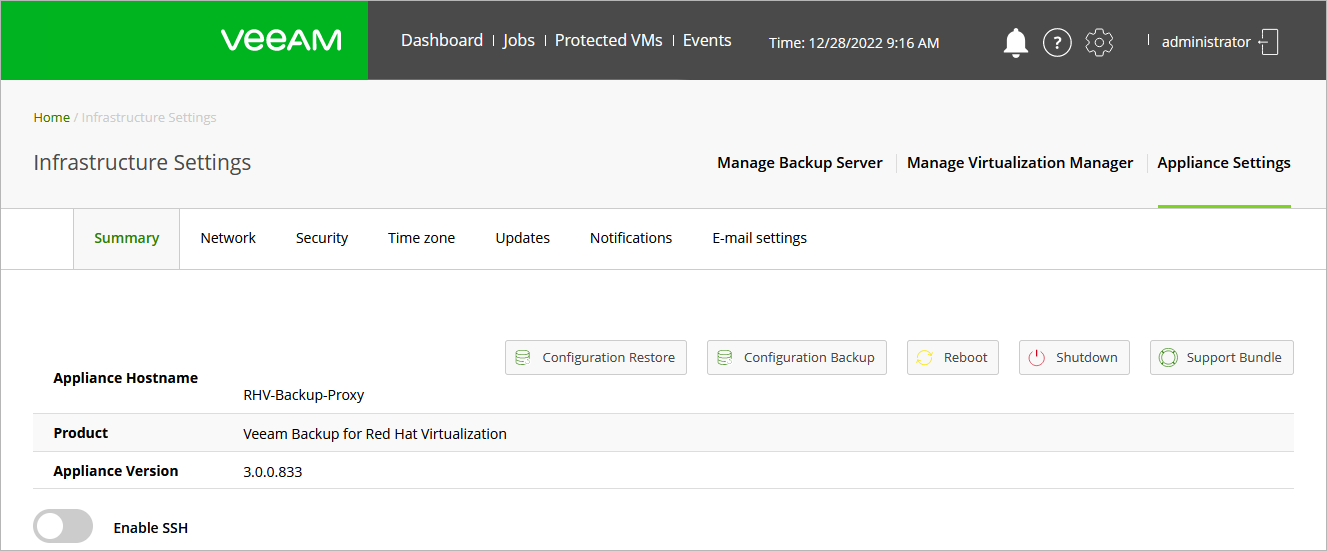
Task: Open the E-mail settings tab
Action: coord(759,238)
